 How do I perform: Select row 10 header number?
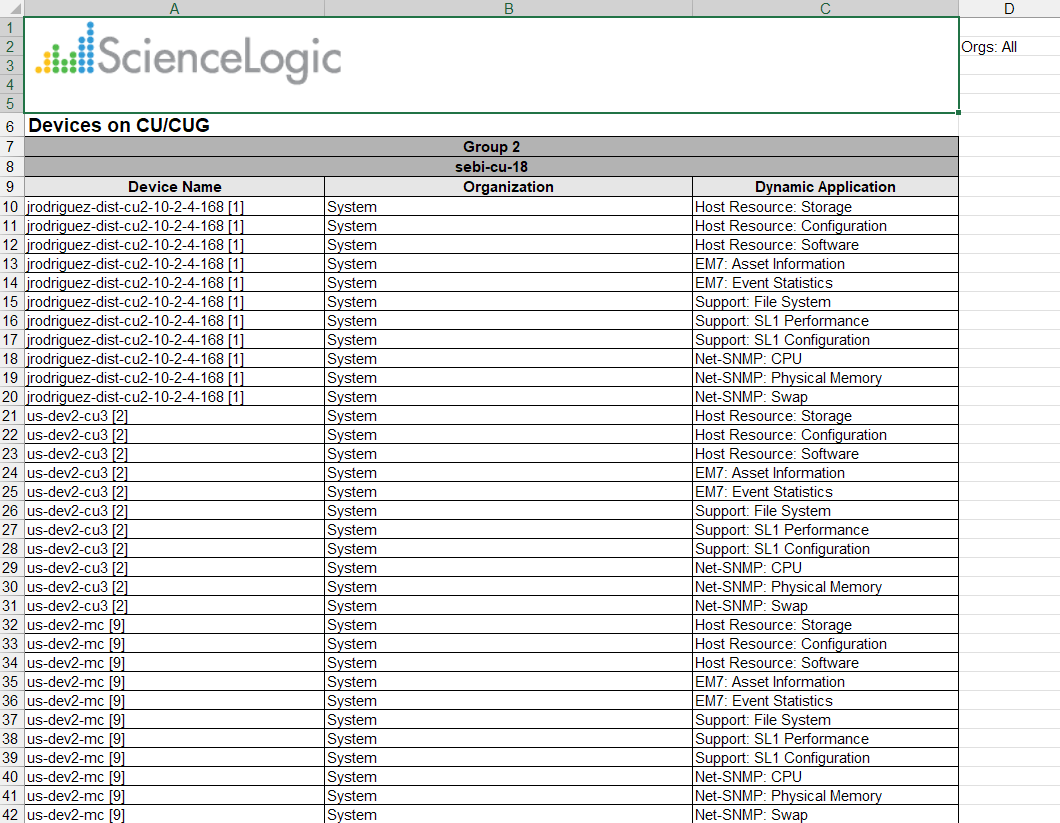[11, 207]
